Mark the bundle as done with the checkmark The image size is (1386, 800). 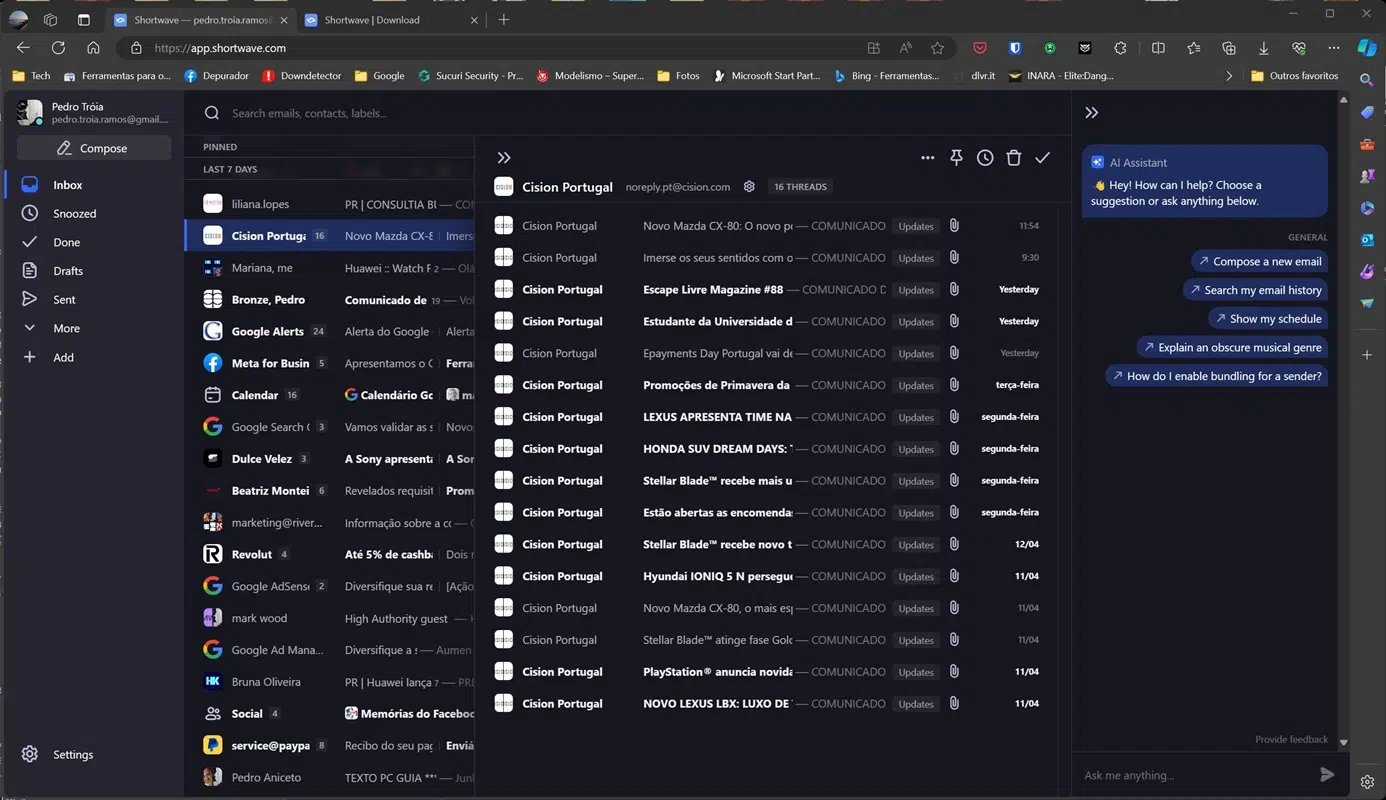pyautogui.click(x=1042, y=158)
